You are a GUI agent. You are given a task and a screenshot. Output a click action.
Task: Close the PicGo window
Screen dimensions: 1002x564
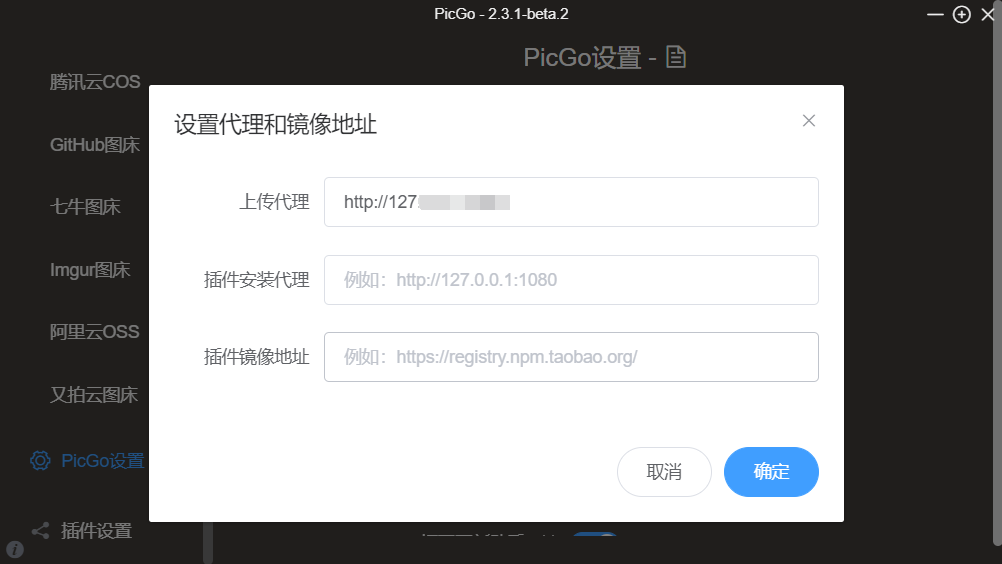(x=987, y=14)
